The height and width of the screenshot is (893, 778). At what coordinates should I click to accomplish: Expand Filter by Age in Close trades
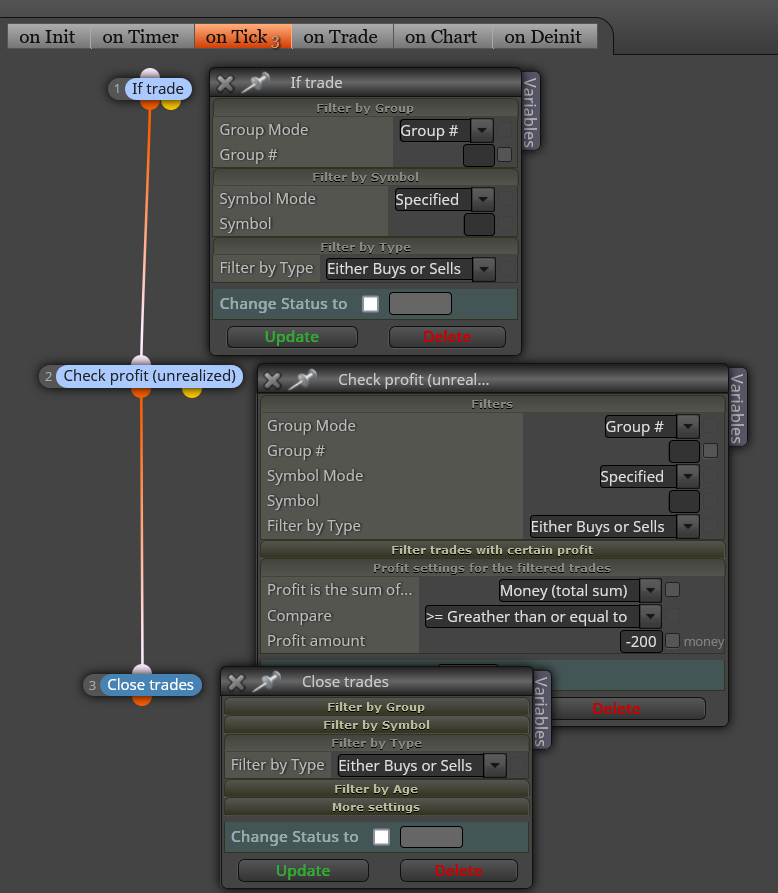pyautogui.click(x=376, y=789)
